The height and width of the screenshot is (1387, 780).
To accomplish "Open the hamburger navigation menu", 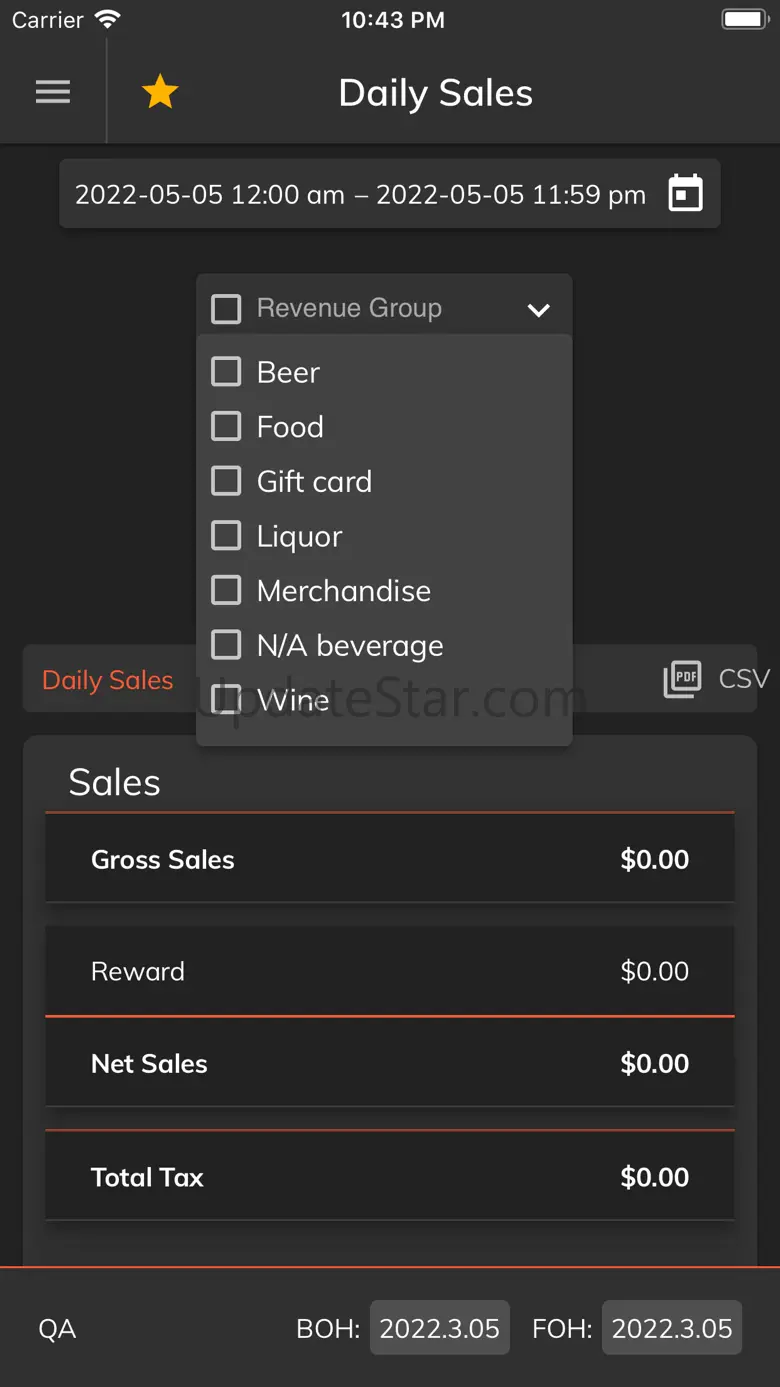I will pyautogui.click(x=53, y=93).
